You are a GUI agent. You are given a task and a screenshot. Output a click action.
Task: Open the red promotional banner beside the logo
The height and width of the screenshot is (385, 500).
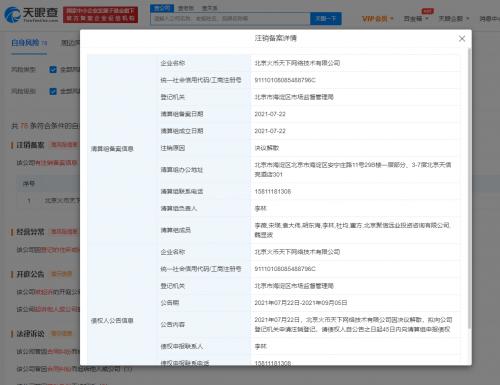[100, 15]
